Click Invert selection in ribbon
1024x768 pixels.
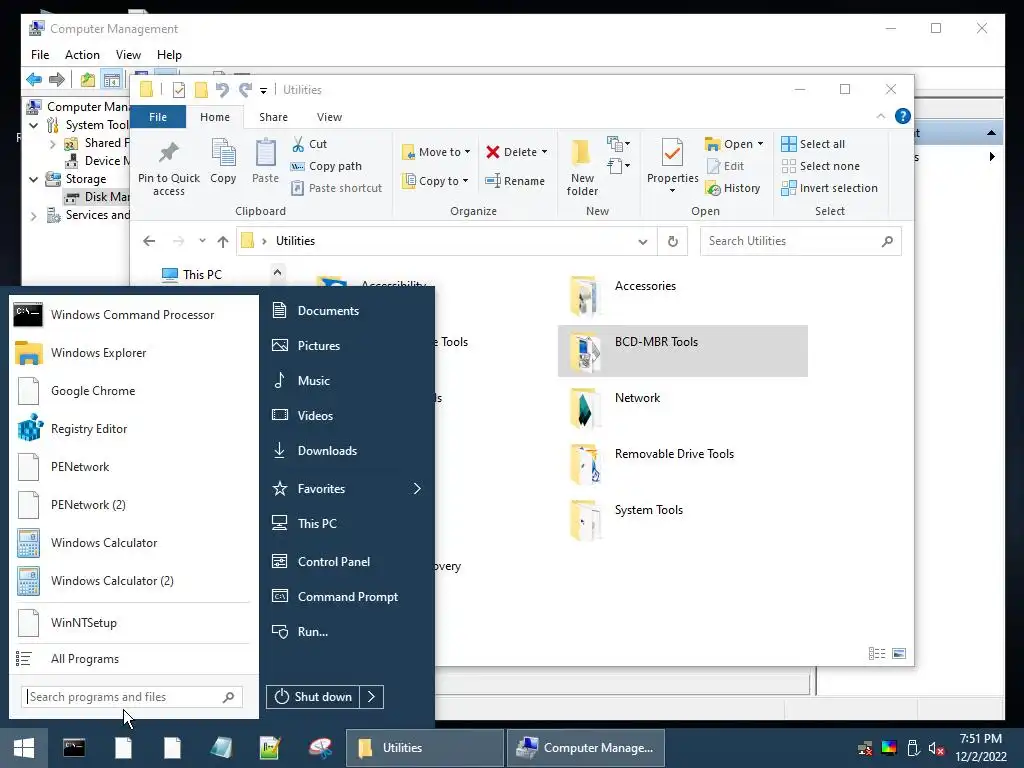(x=829, y=188)
